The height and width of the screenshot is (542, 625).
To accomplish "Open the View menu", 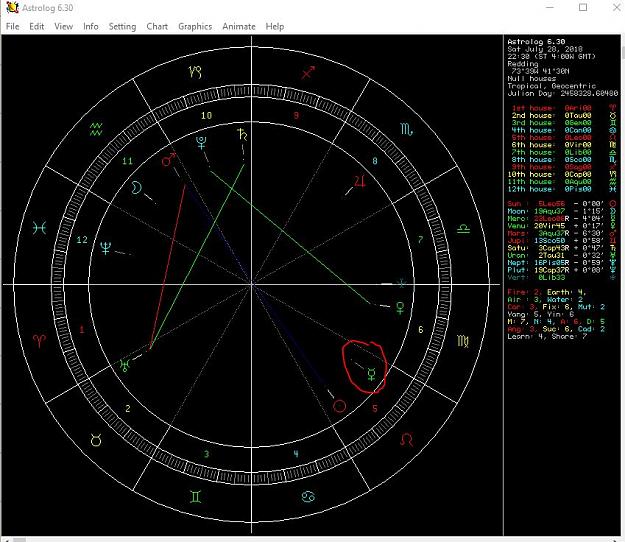I will [x=63, y=26].
